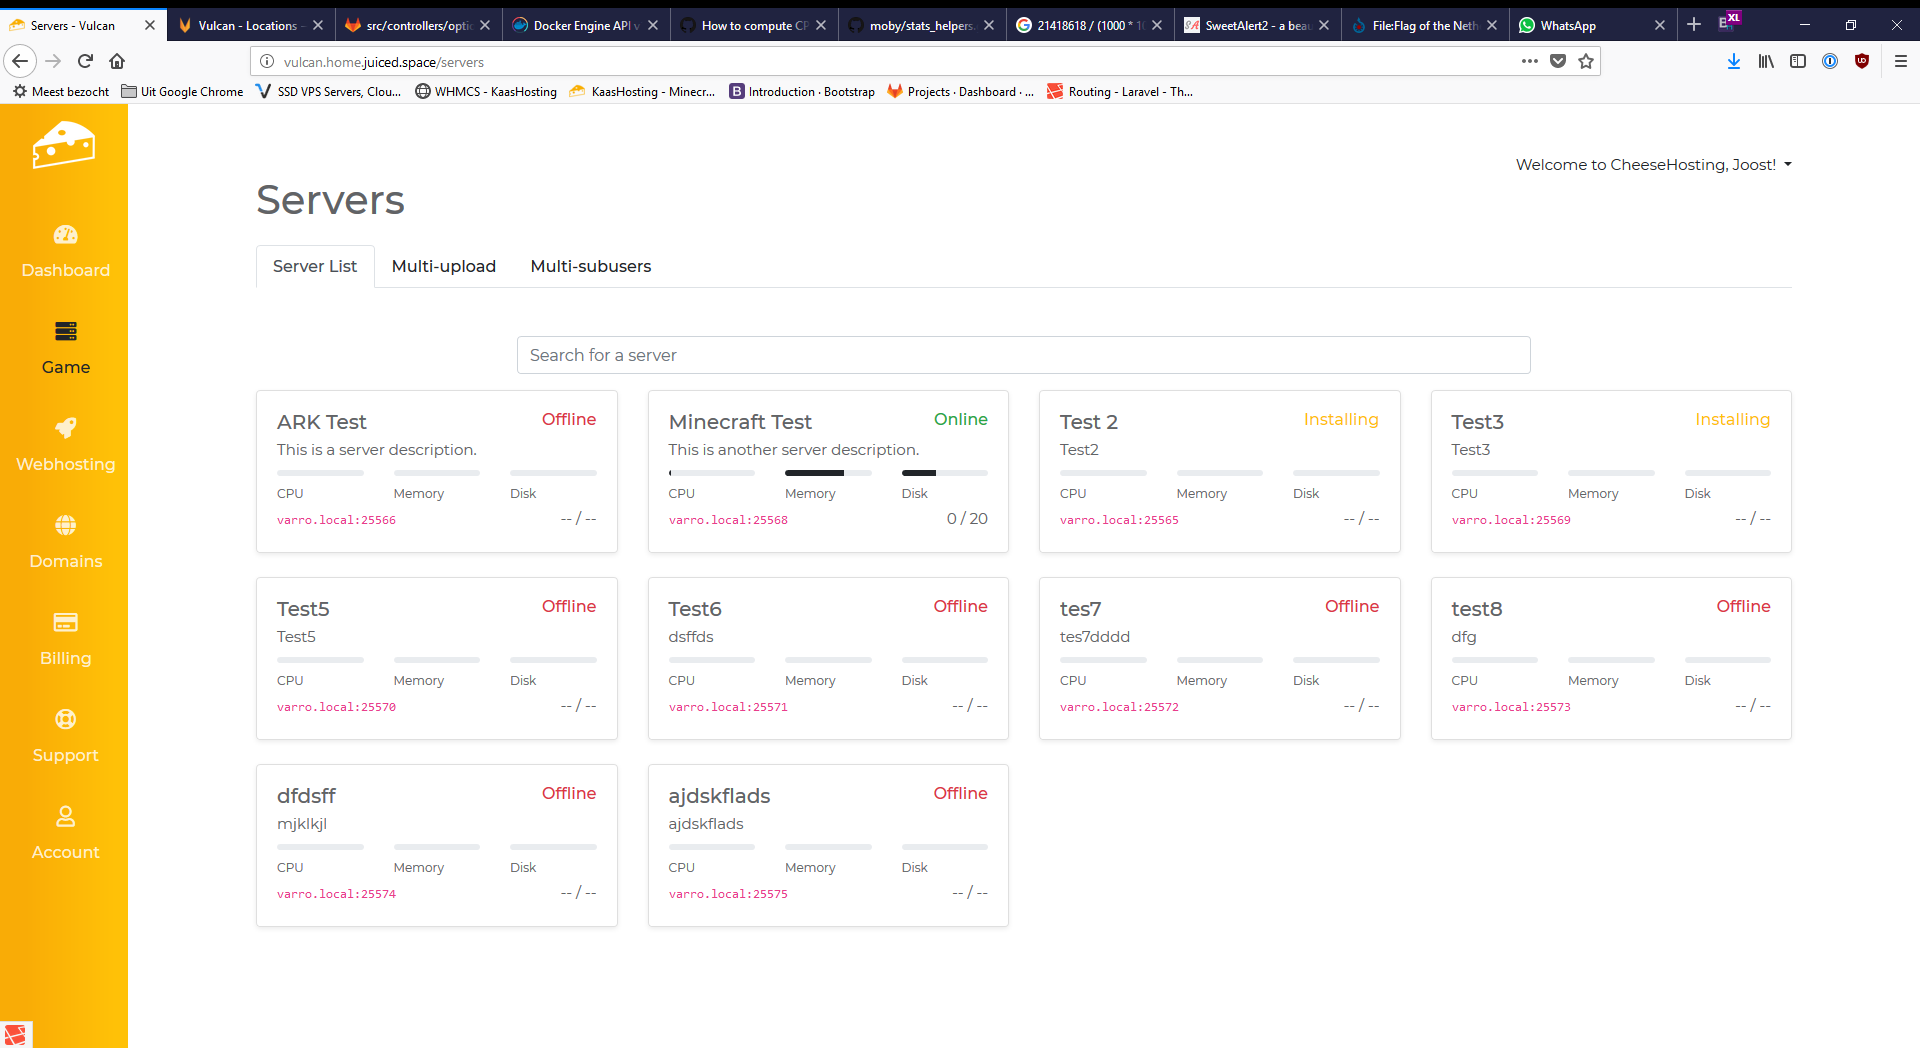The width and height of the screenshot is (1920, 1048).
Task: Click the Minecraft Test memory usage bar
Action: pos(827,473)
